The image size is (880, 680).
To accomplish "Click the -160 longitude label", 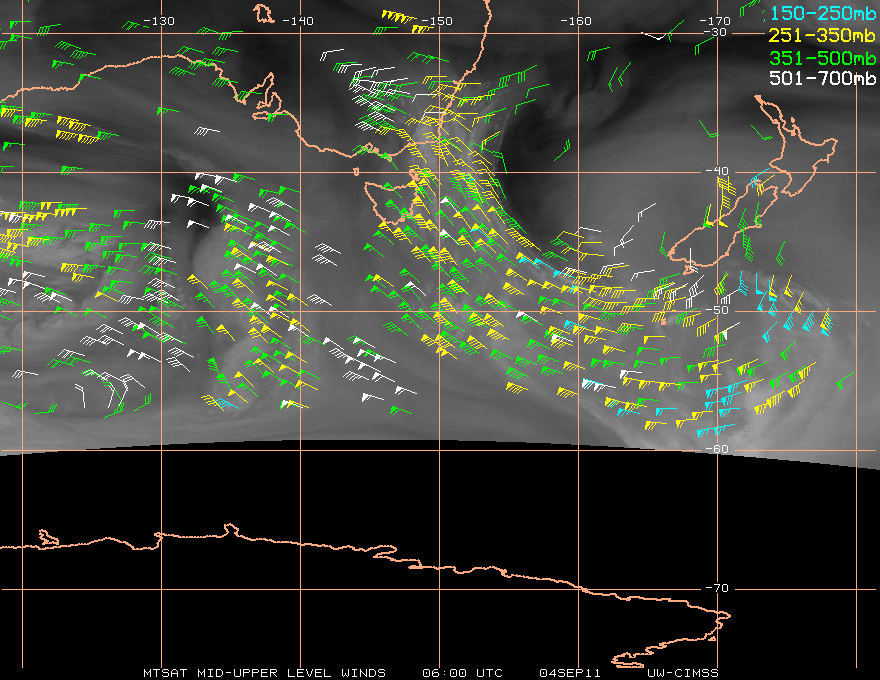I will (x=575, y=21).
